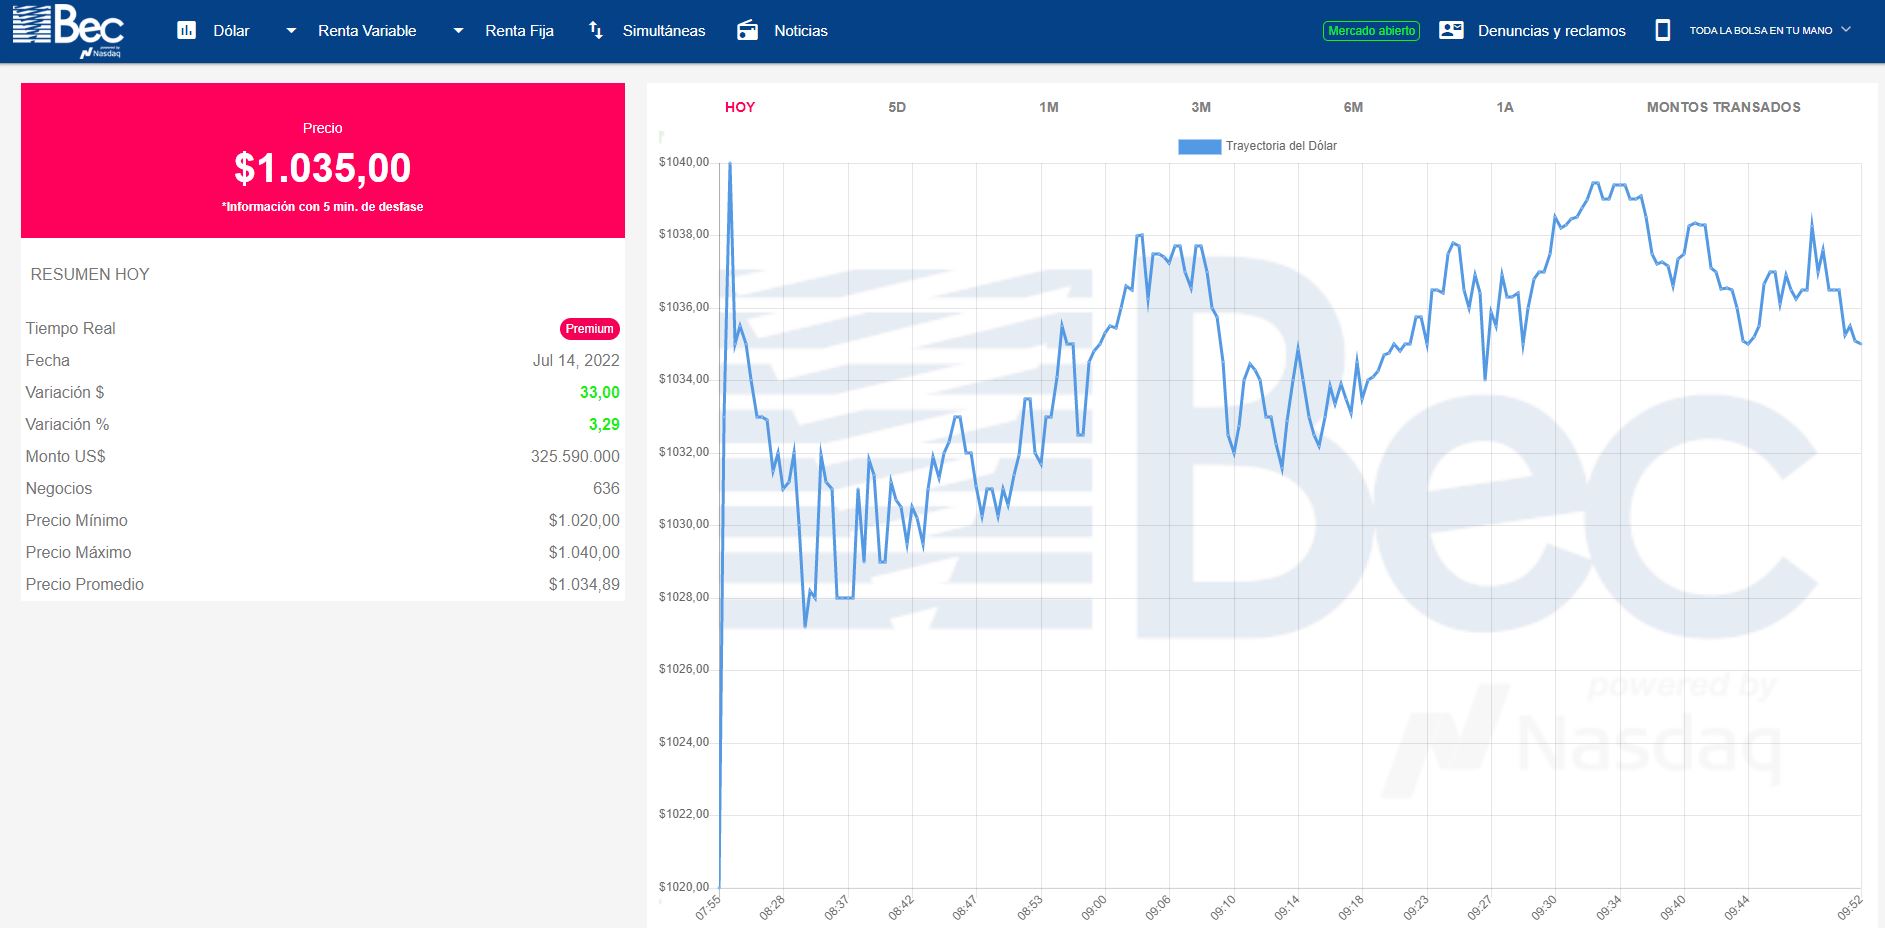Click the Negocios value 636

pyautogui.click(x=606, y=488)
